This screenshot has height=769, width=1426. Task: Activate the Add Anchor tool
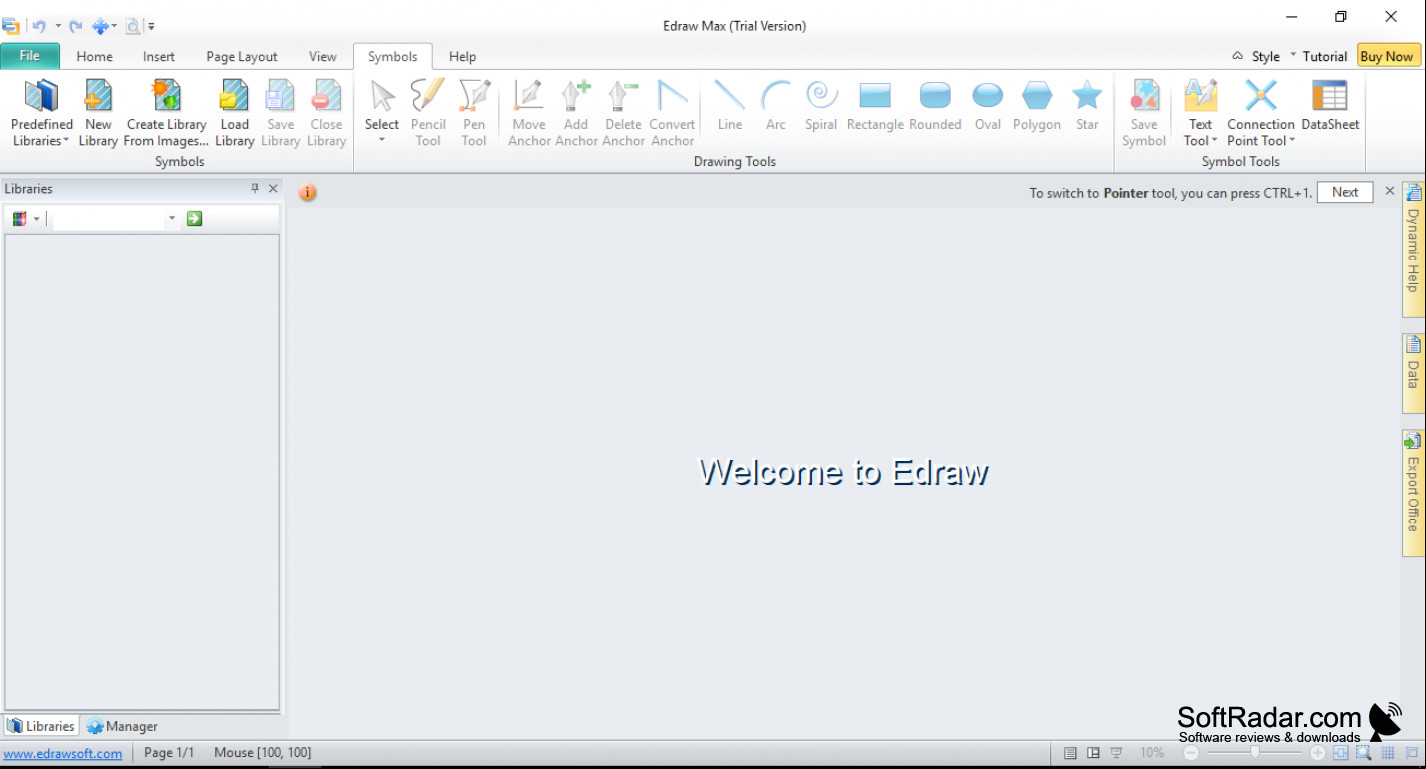coord(576,113)
